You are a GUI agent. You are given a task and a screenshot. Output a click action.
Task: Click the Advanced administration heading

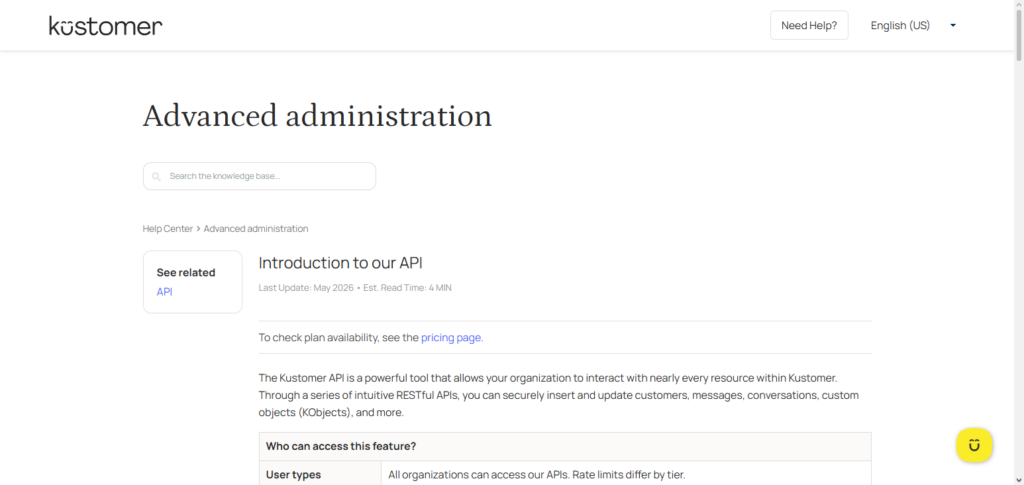pyautogui.click(x=317, y=116)
